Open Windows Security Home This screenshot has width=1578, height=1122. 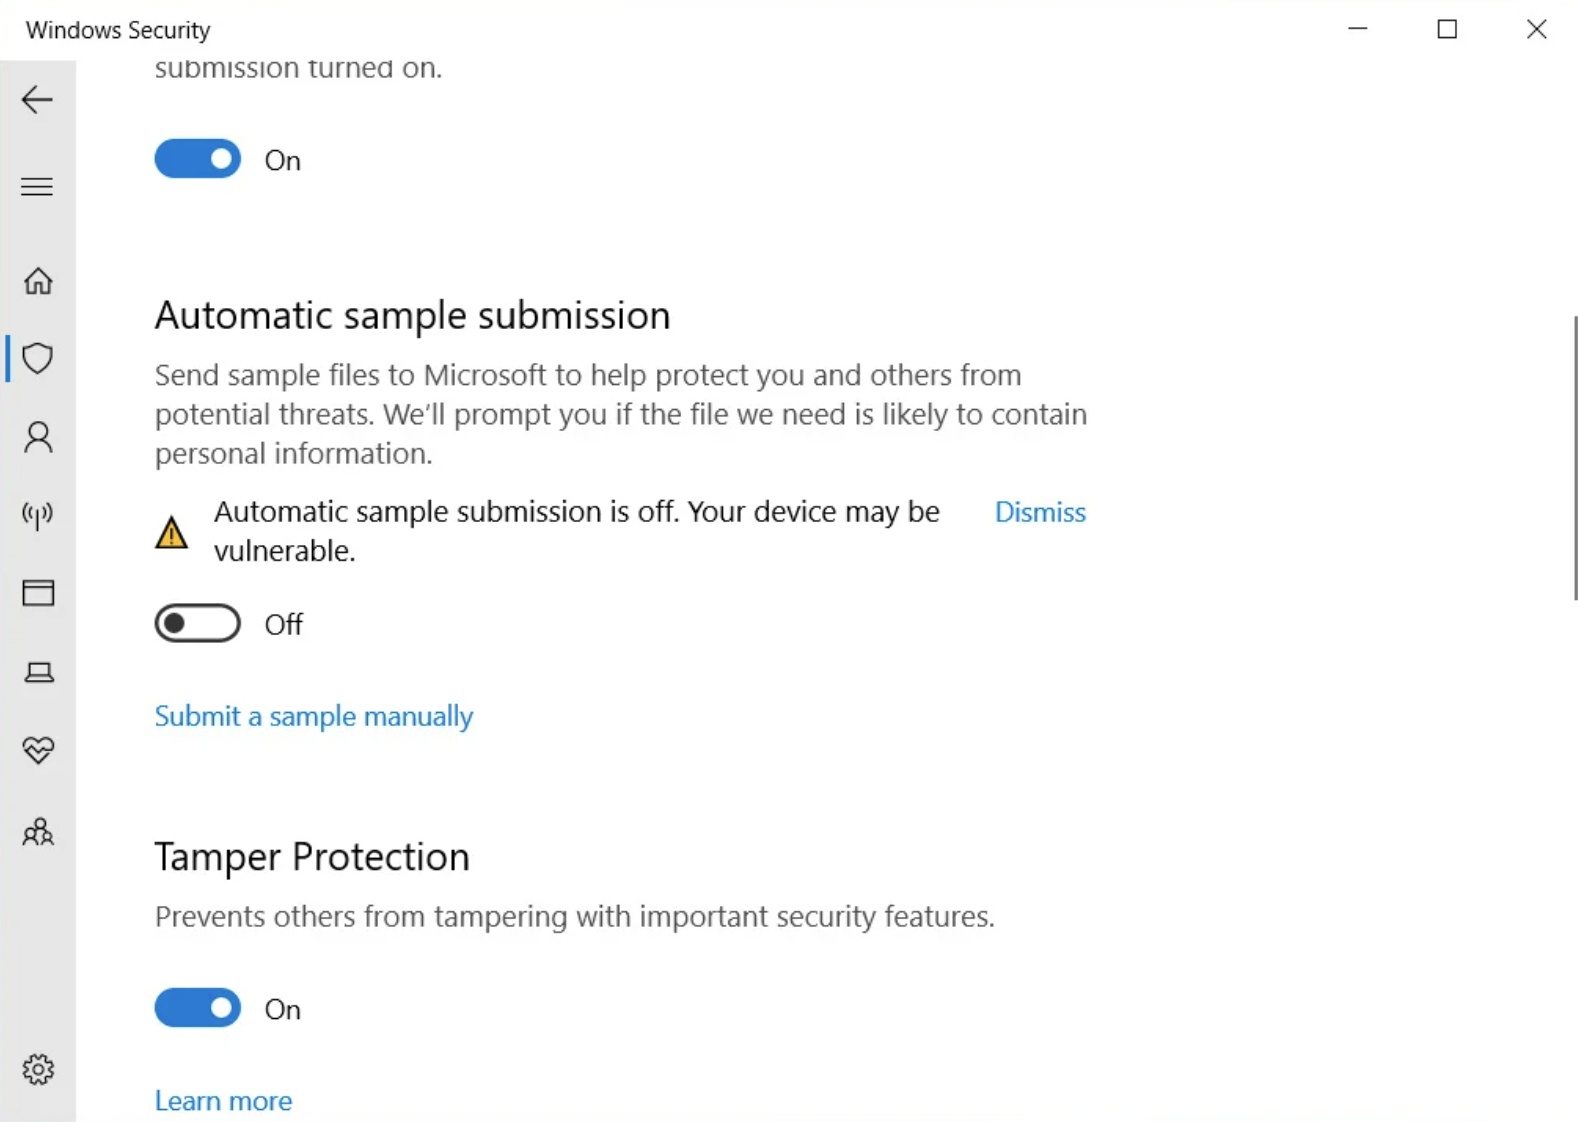pyautogui.click(x=37, y=281)
